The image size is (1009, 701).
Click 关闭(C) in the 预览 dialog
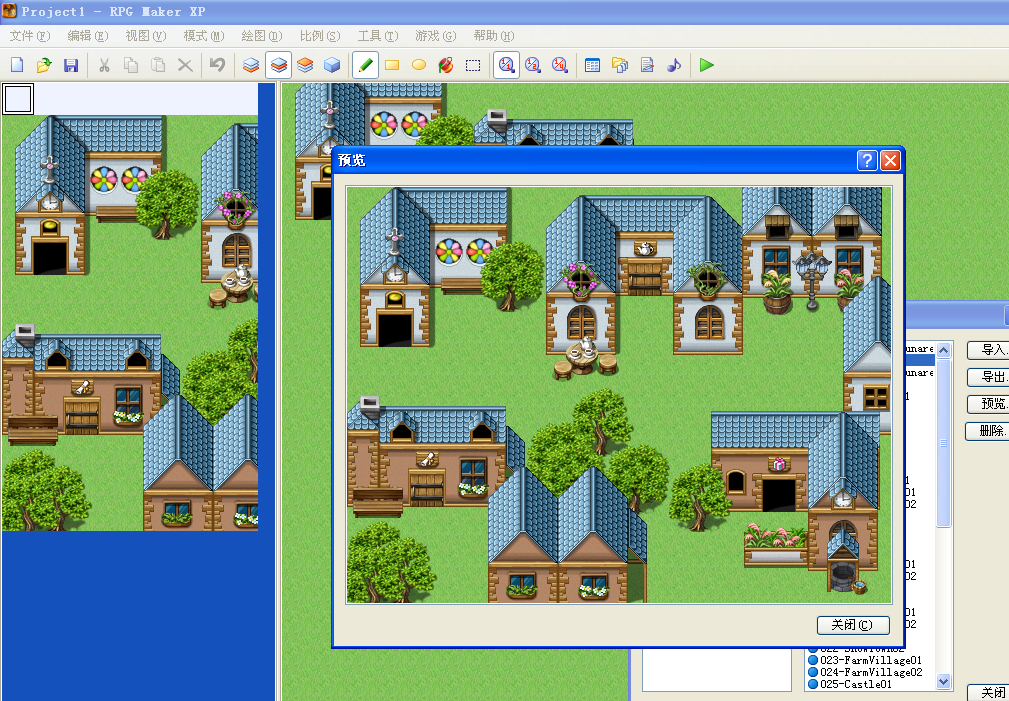(x=853, y=625)
